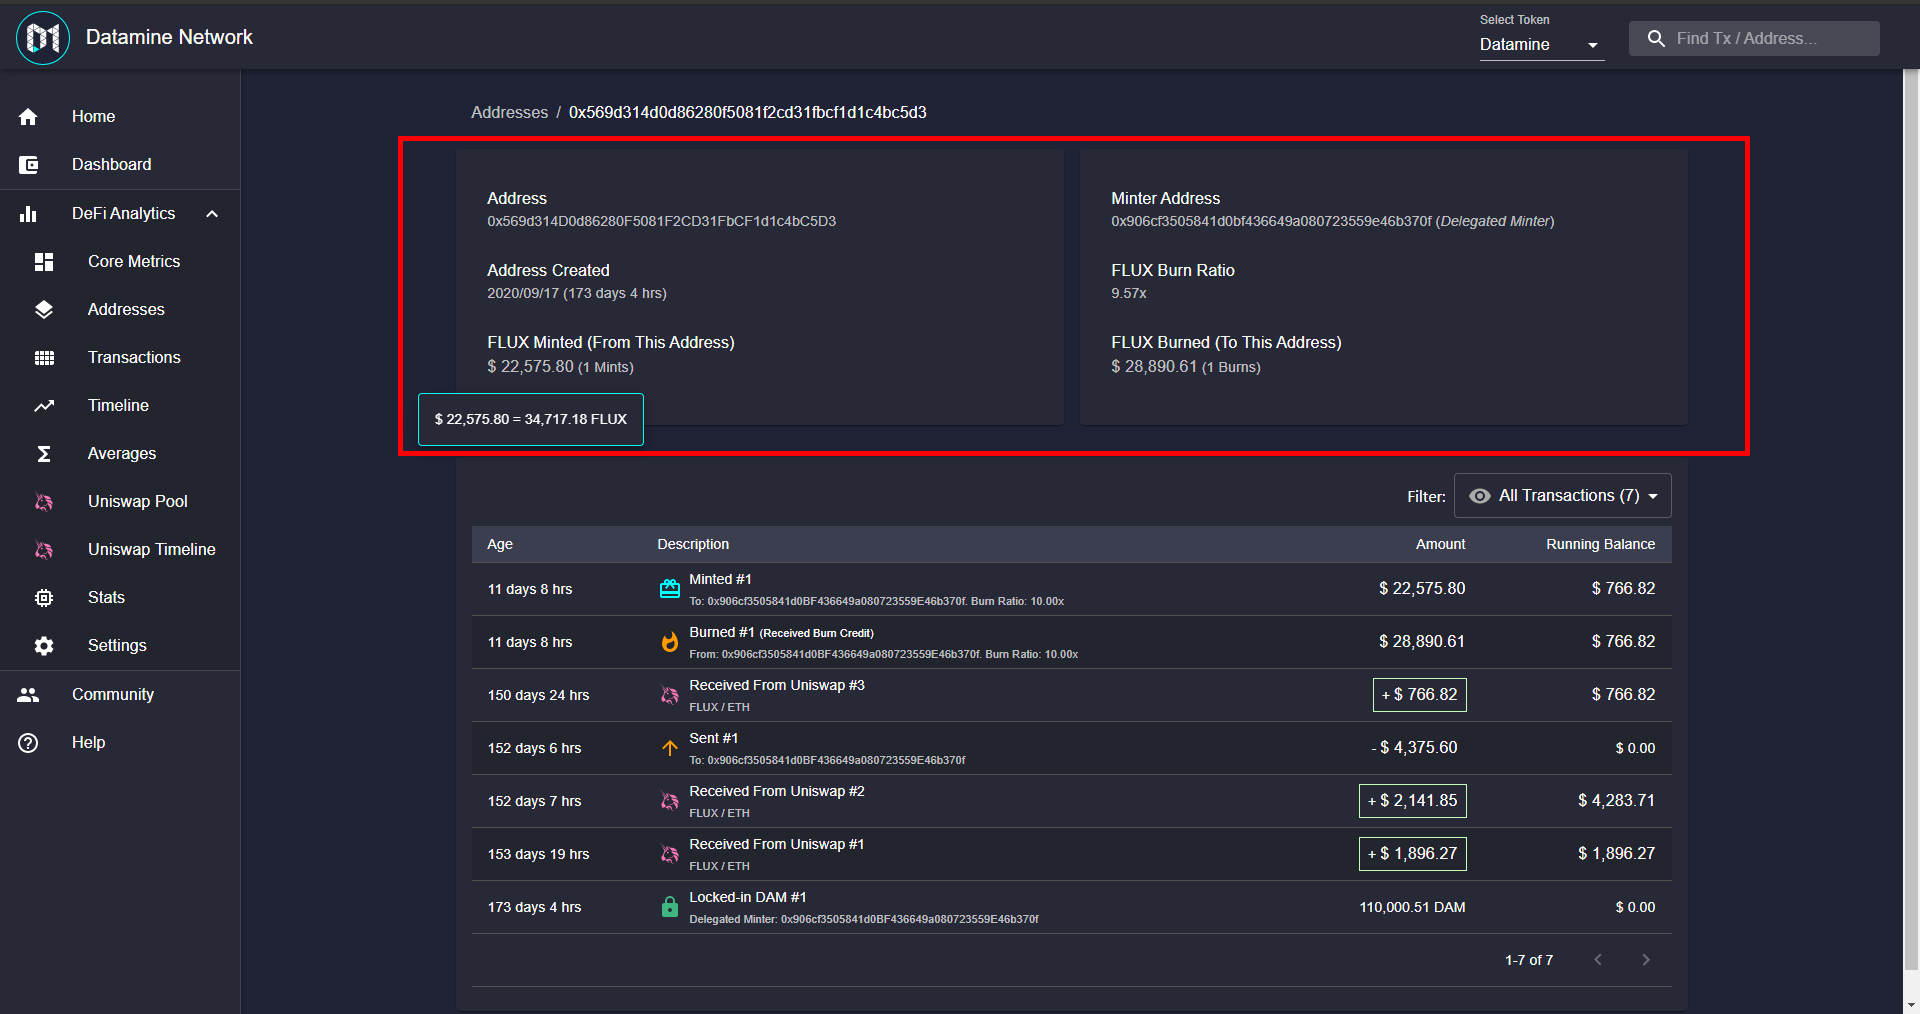1920x1014 pixels.
Task: Open the Help page
Action: point(120,743)
